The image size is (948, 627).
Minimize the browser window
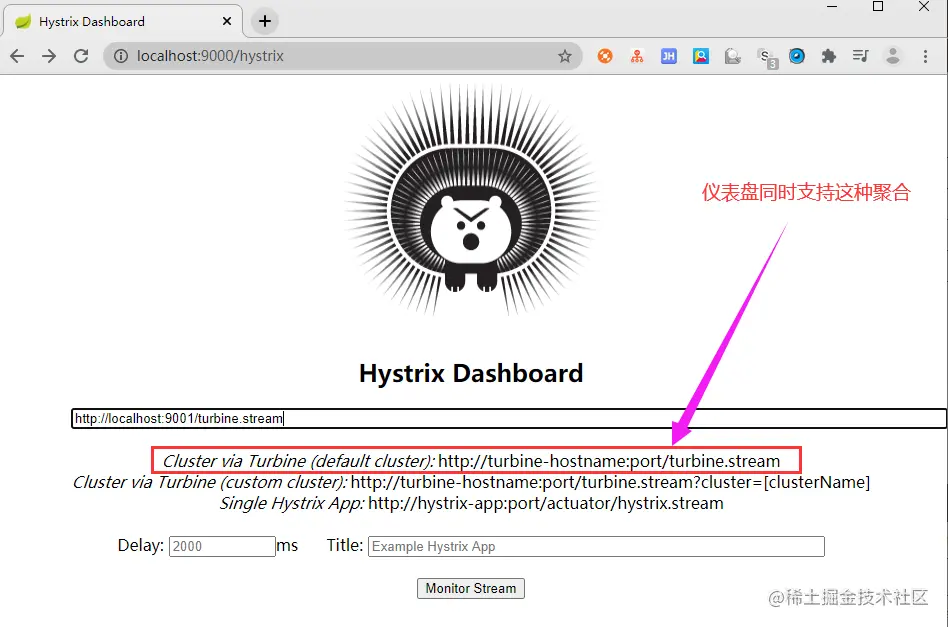[x=832, y=7]
